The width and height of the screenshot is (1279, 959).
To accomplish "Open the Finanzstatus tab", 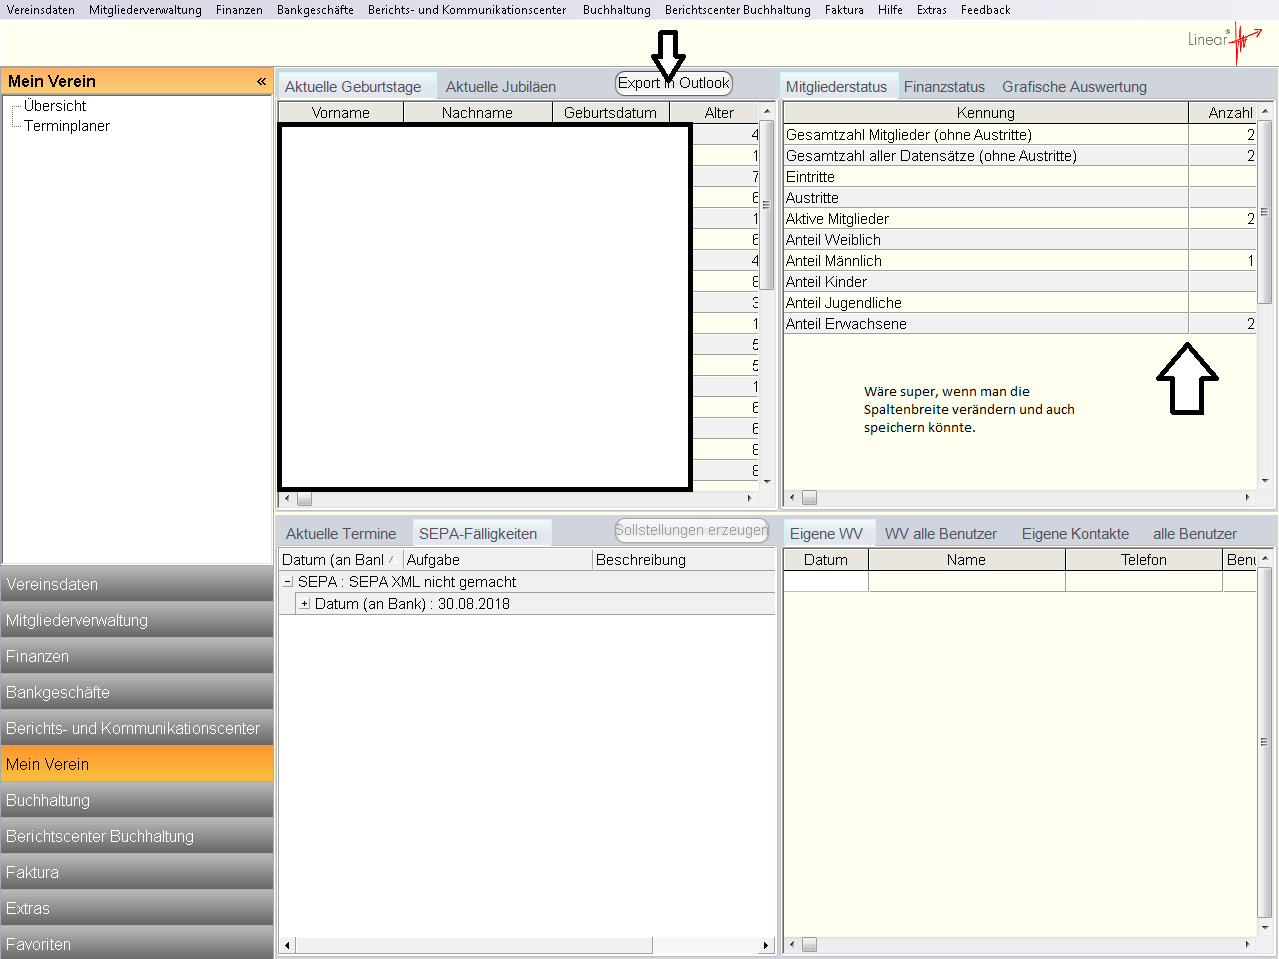I will pyautogui.click(x=944, y=87).
